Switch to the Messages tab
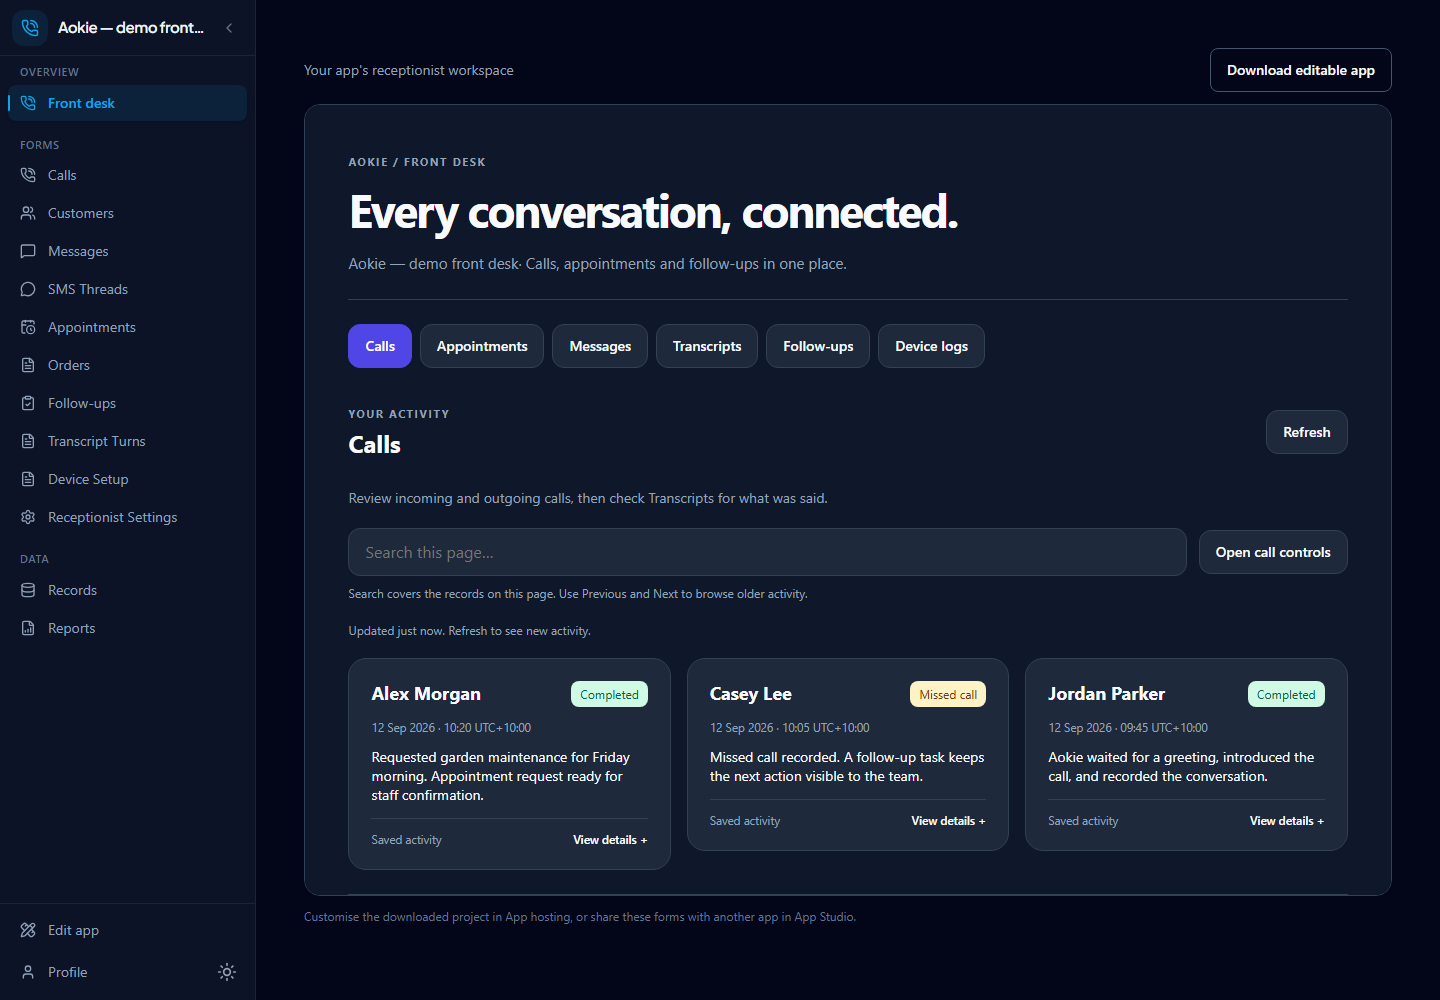This screenshot has height=1000, width=1440. pyautogui.click(x=600, y=346)
